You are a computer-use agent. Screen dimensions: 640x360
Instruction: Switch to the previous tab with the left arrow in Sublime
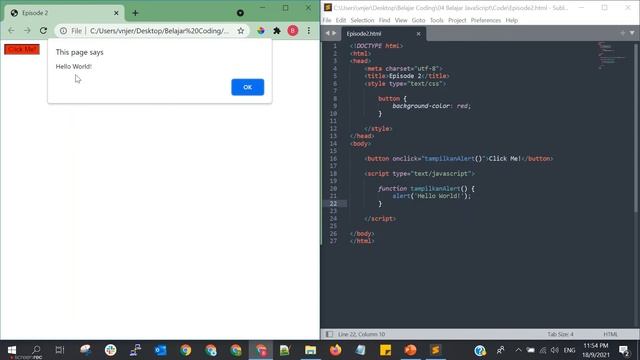point(327,33)
